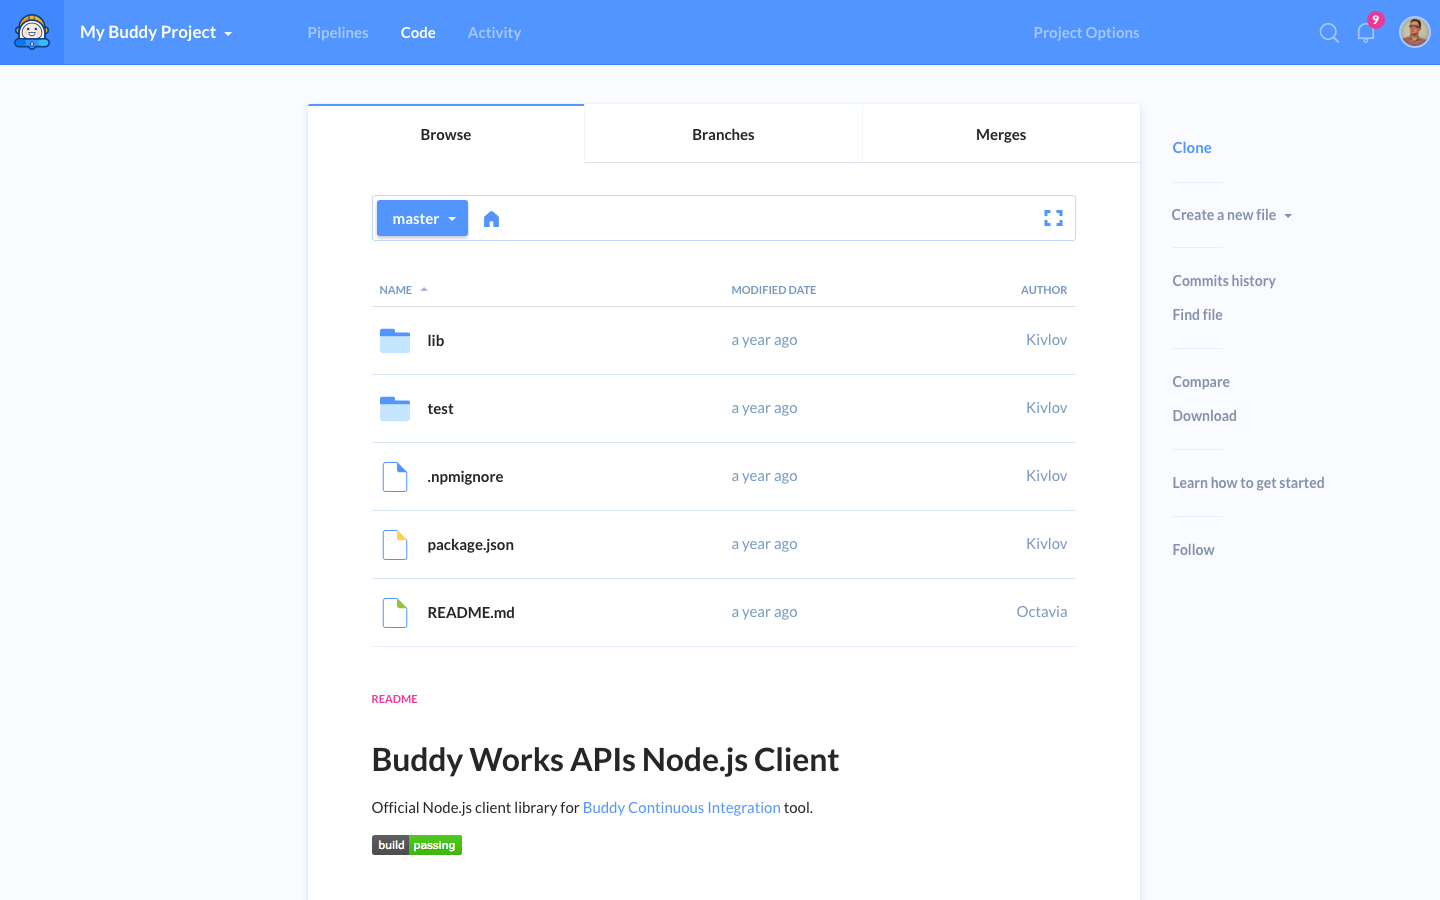Expand Create a new file menu
The width and height of the screenshot is (1440, 900).
click(x=1232, y=215)
